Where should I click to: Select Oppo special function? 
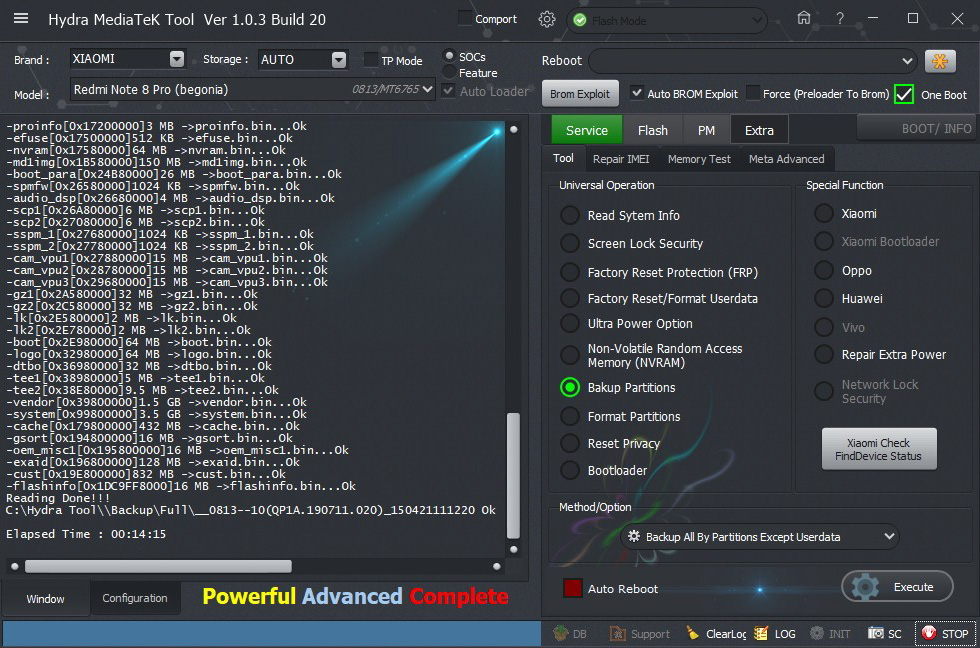pyautogui.click(x=824, y=270)
